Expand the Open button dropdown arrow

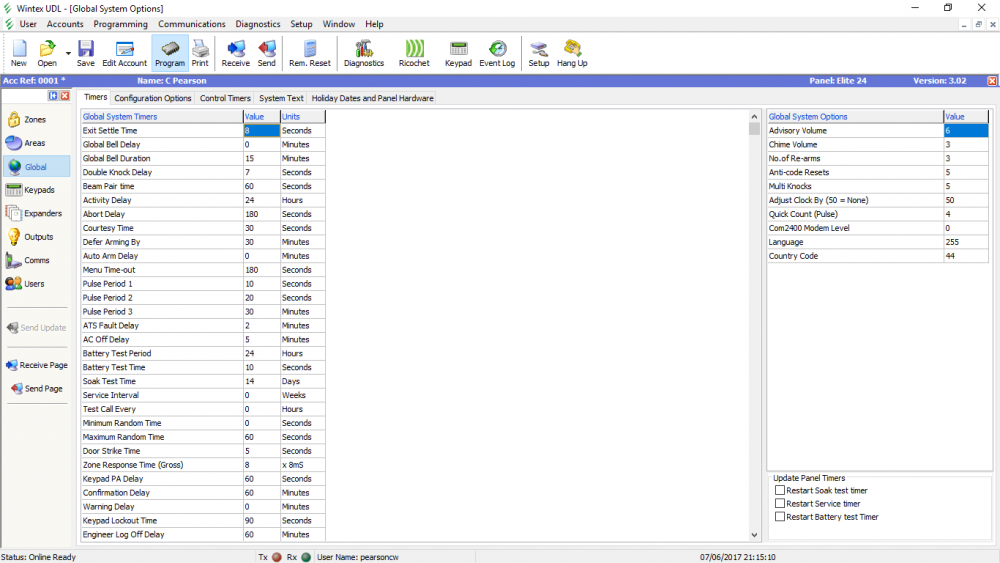pyautogui.click(x=68, y=53)
